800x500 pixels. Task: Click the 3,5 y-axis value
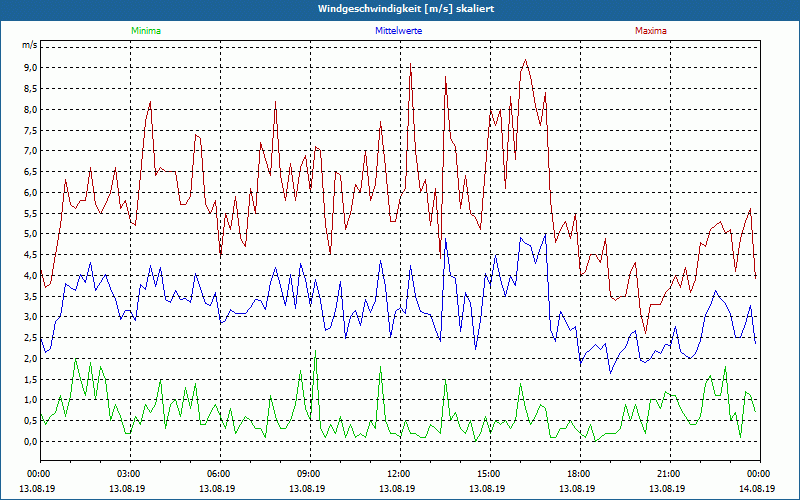coord(31,296)
